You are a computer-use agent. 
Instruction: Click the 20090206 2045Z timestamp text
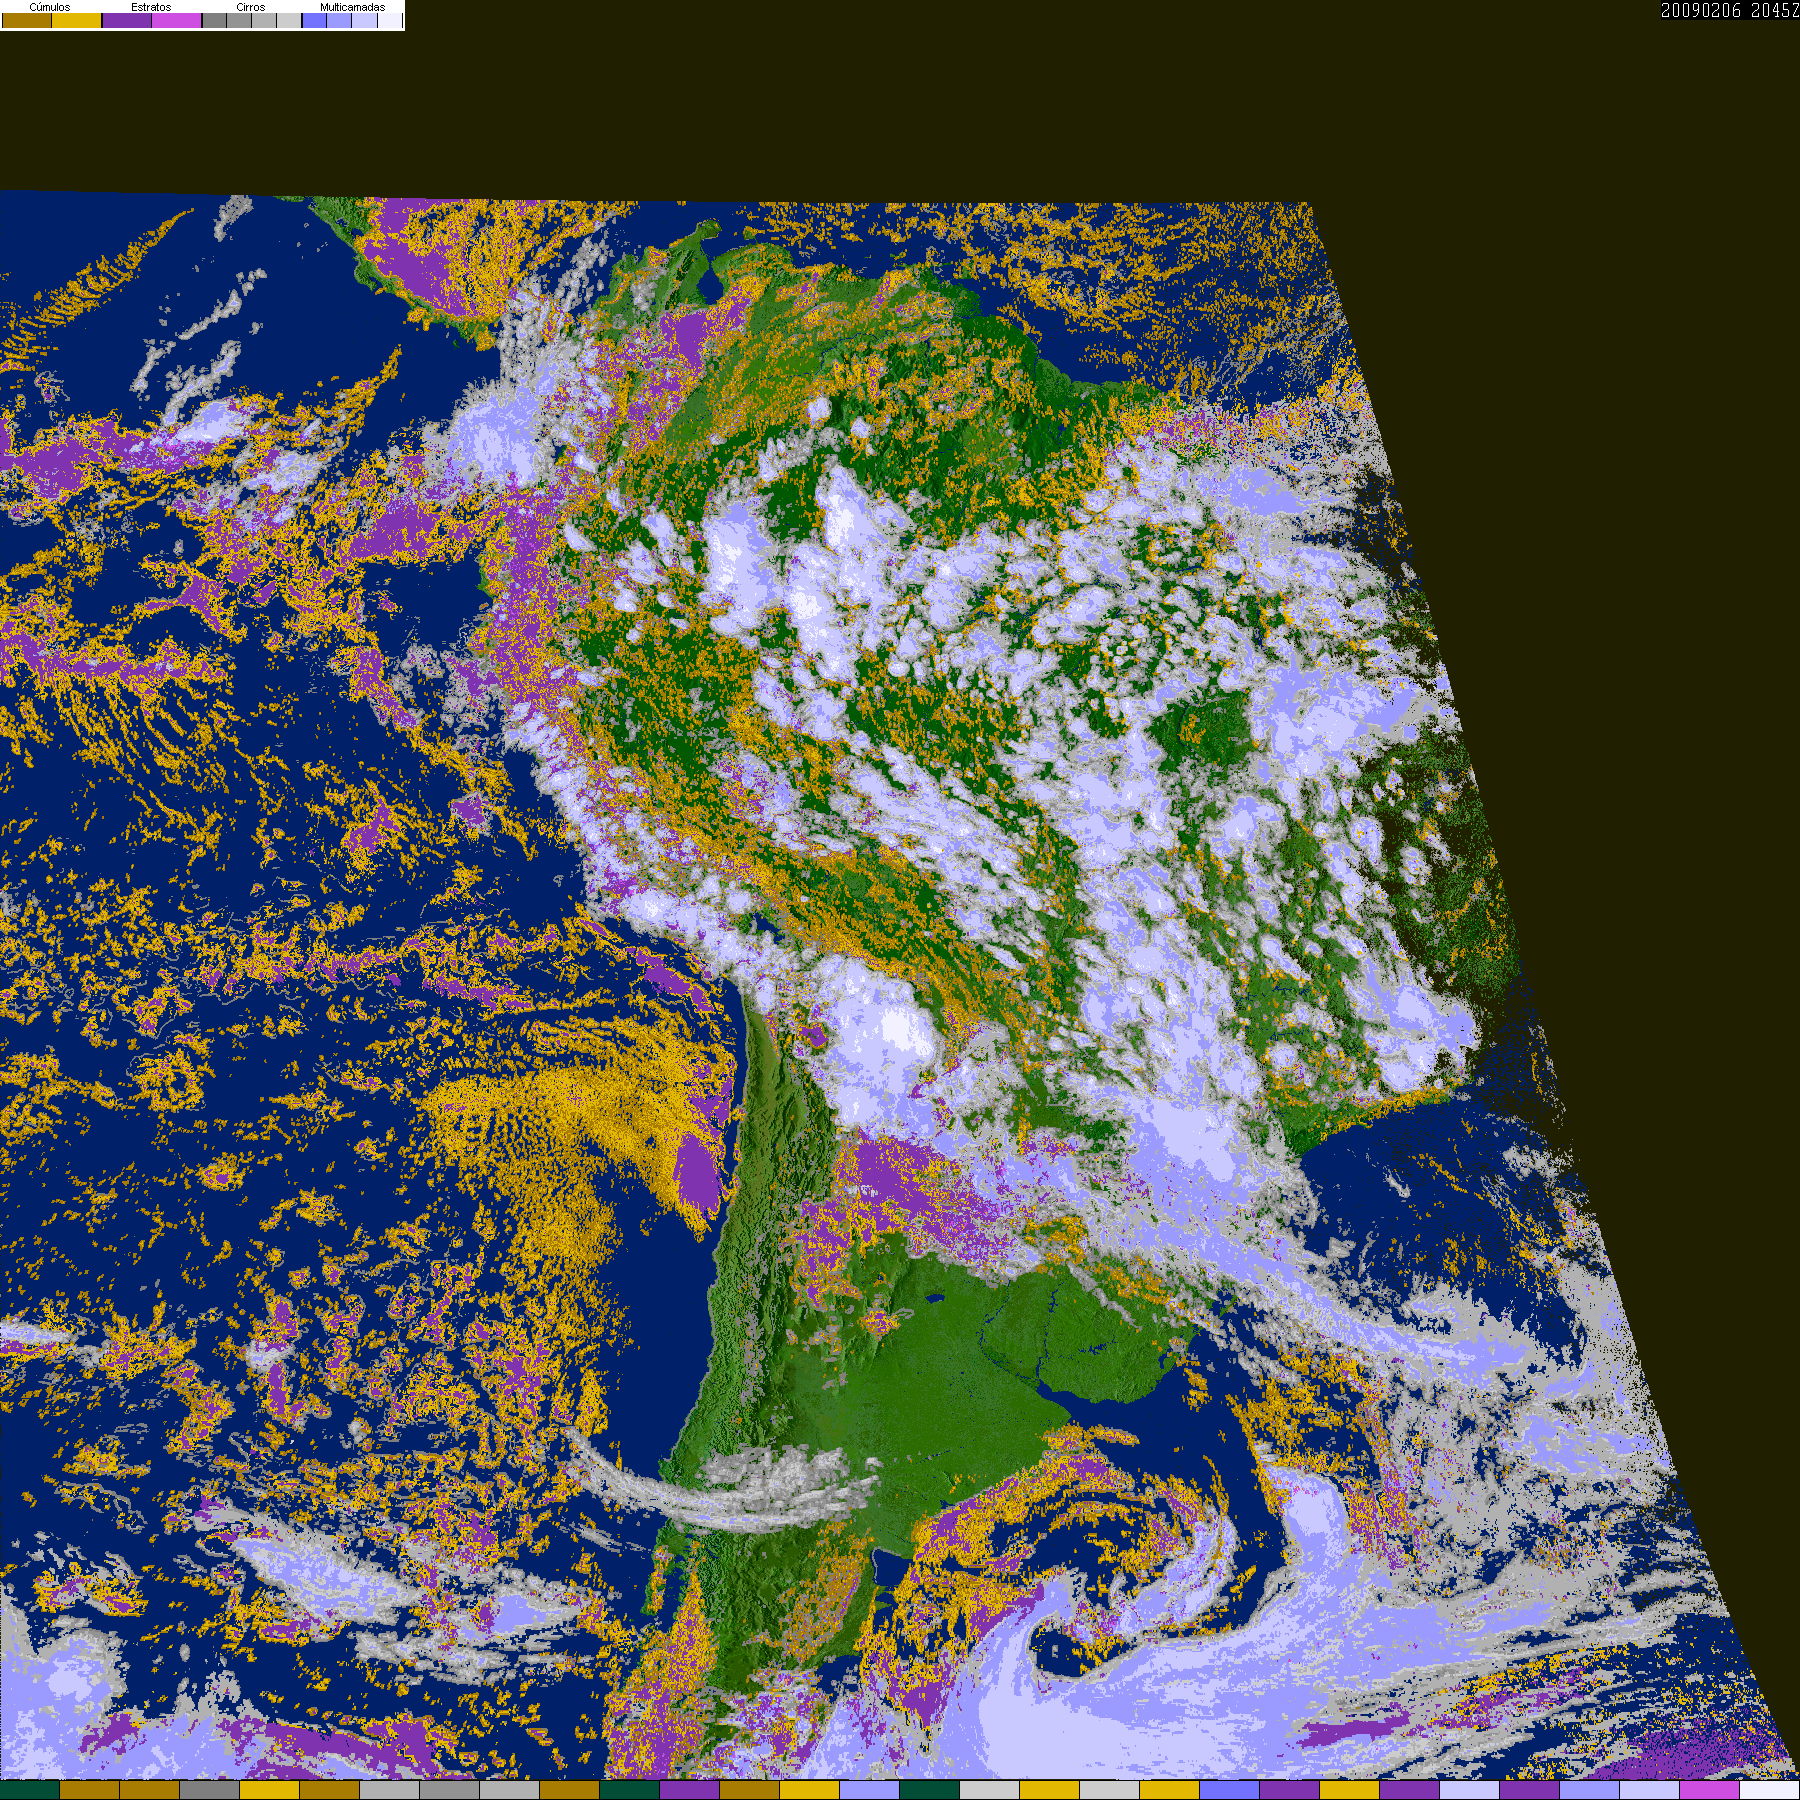pos(1730,10)
